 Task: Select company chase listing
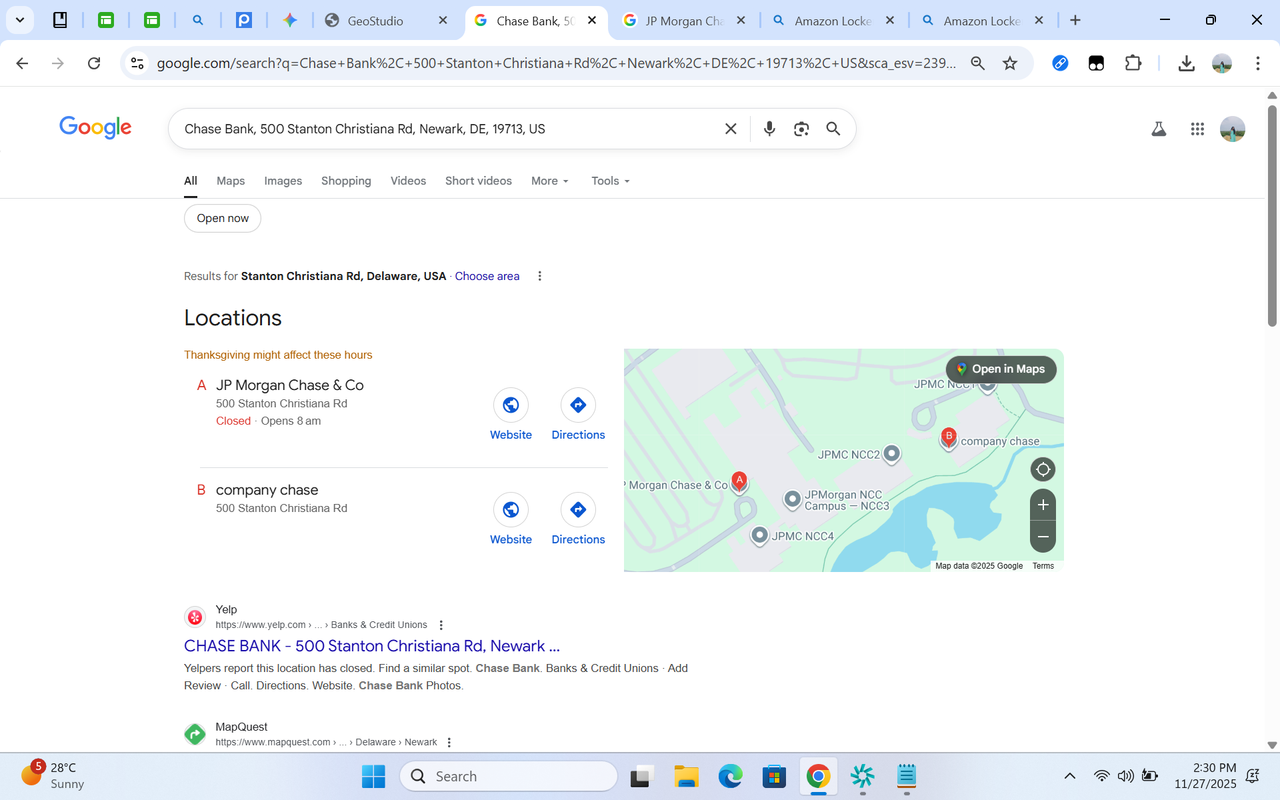pos(267,490)
